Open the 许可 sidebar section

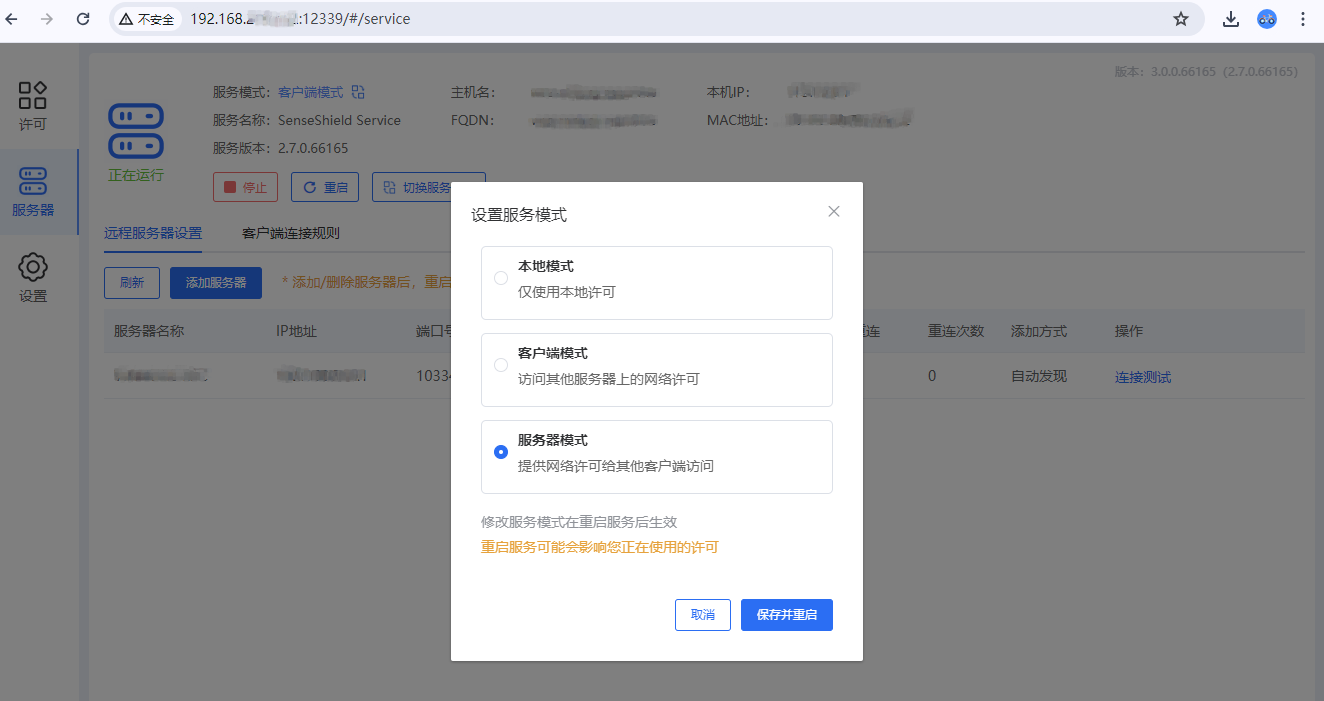point(33,106)
